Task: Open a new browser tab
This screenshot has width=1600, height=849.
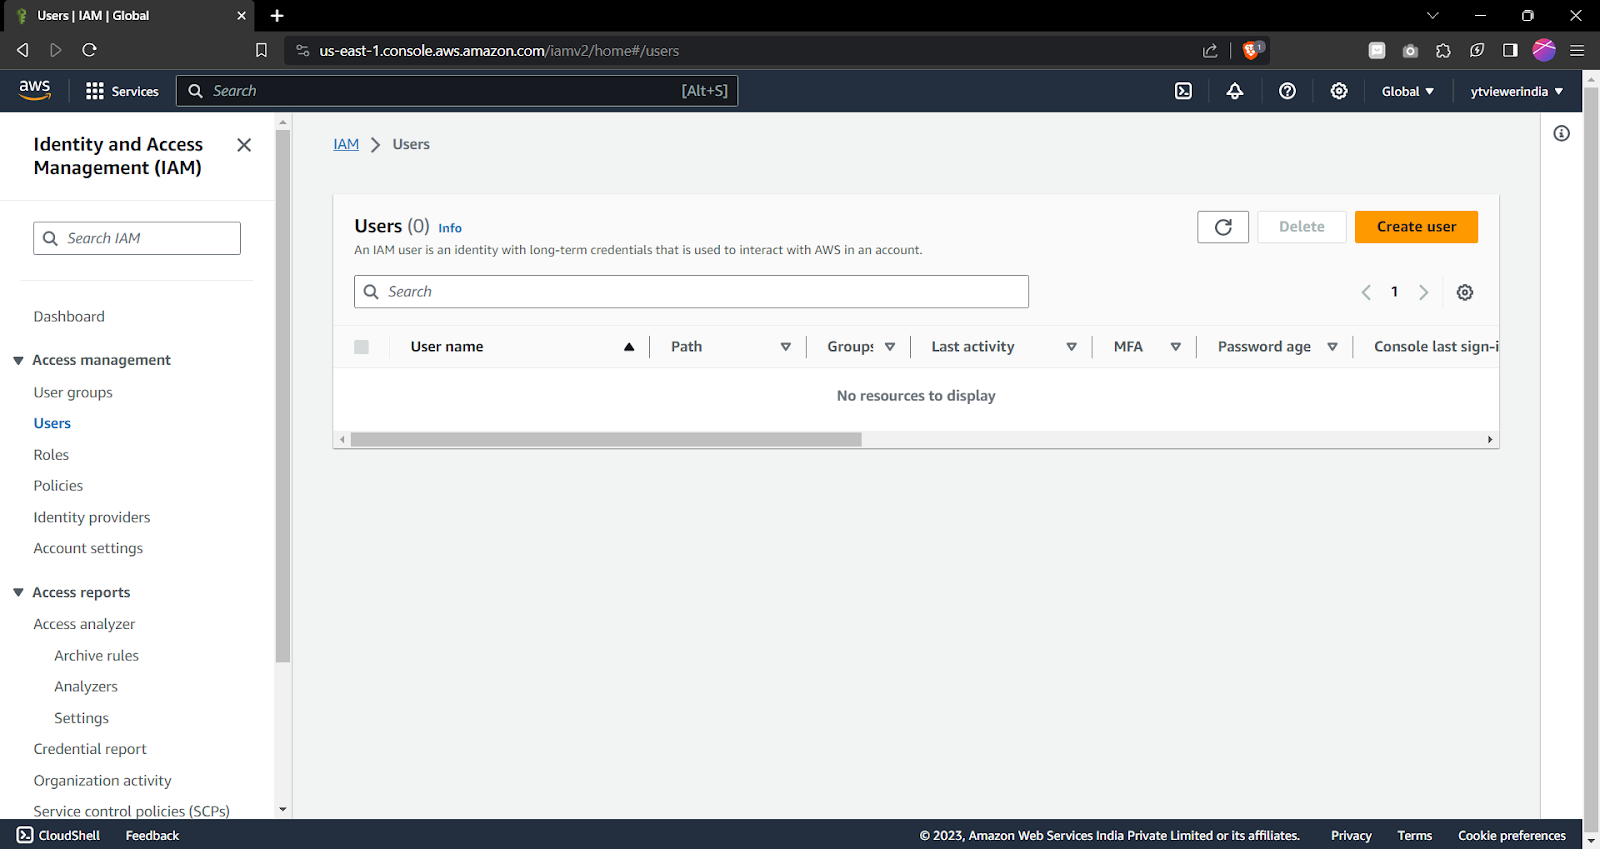Action: (x=277, y=16)
